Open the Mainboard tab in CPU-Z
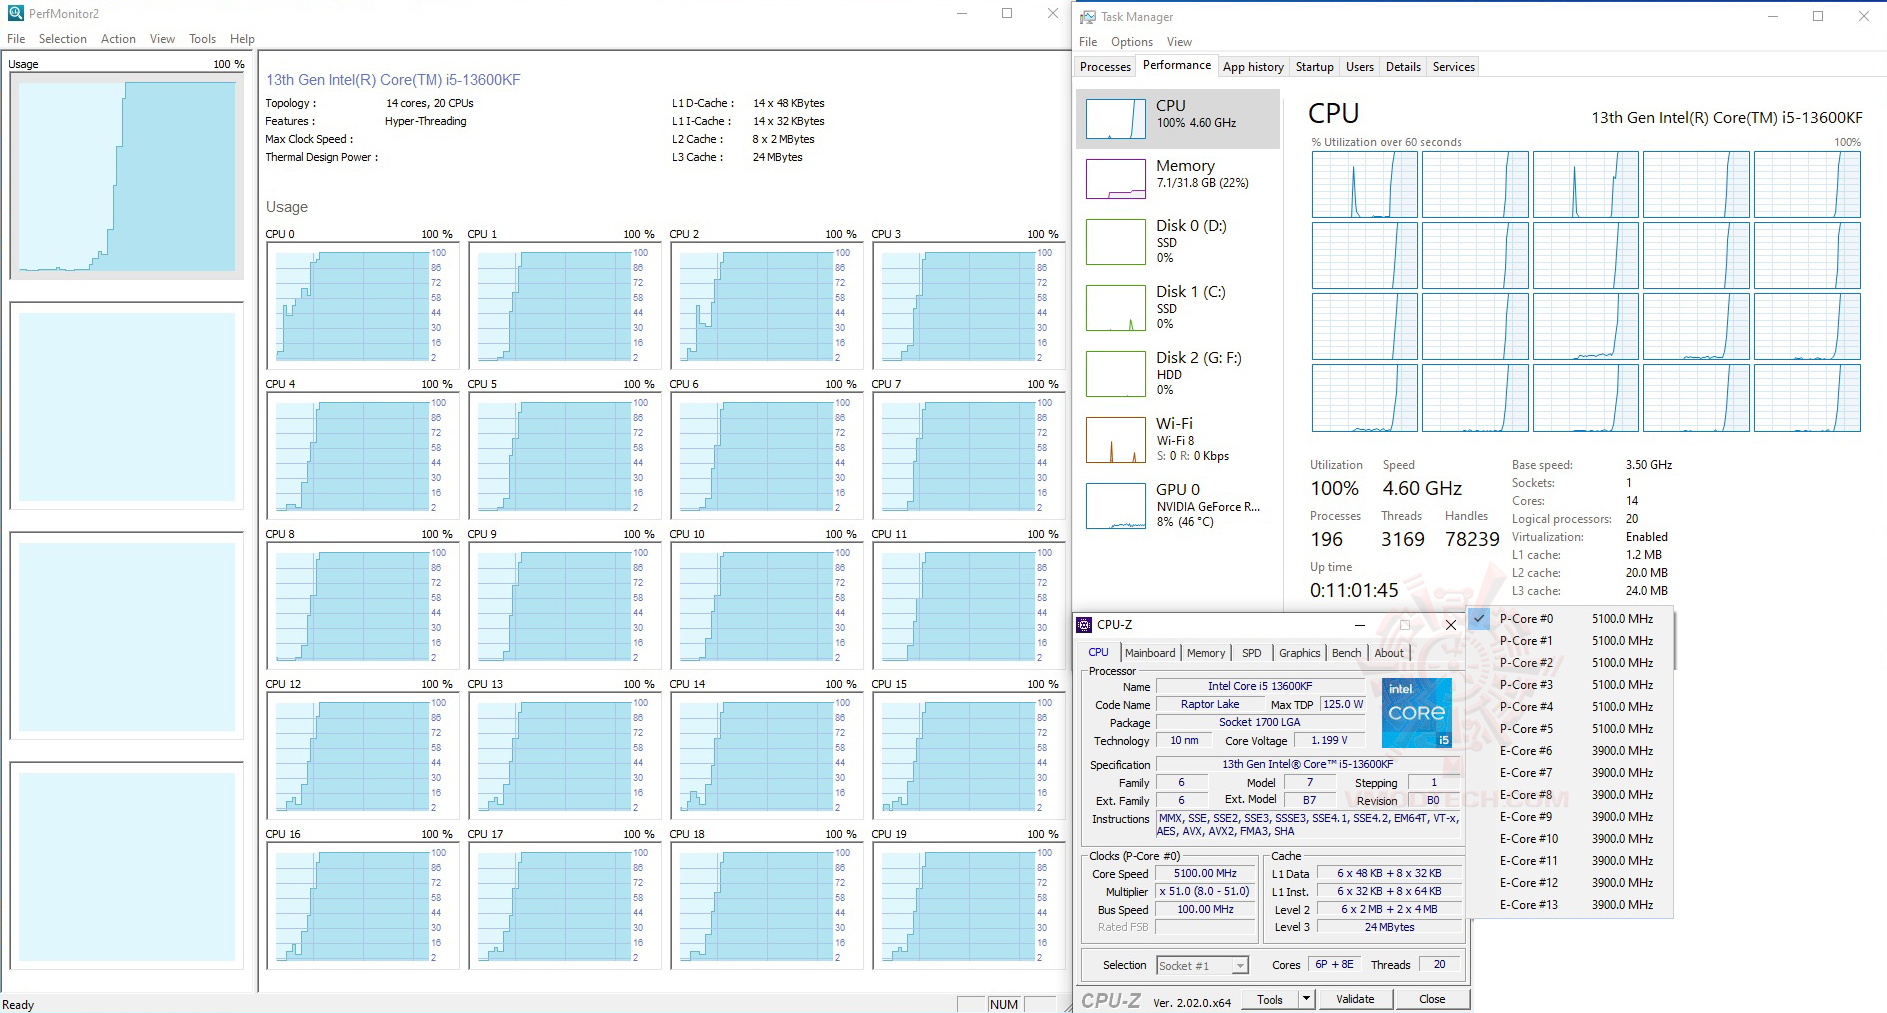 pyautogui.click(x=1150, y=653)
